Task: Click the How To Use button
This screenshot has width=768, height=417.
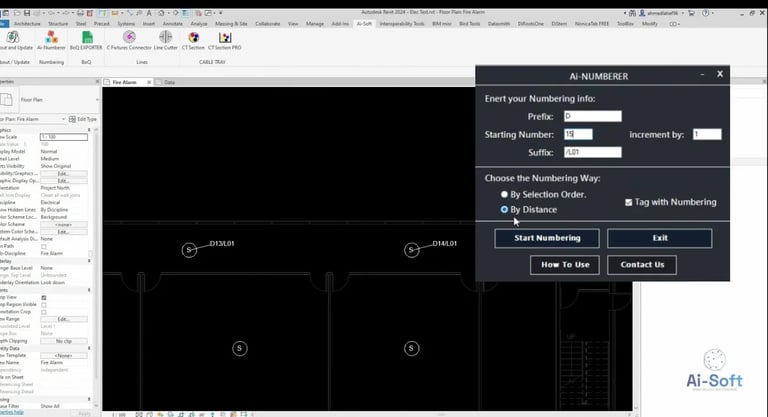Action: click(x=565, y=265)
